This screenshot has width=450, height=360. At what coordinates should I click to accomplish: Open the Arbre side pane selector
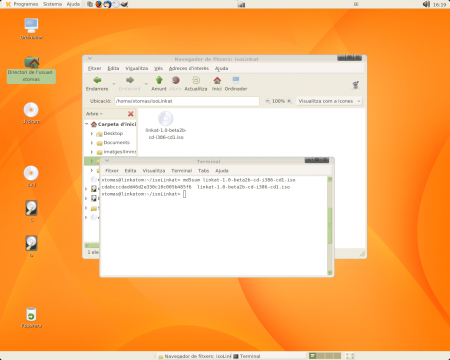click(94, 114)
